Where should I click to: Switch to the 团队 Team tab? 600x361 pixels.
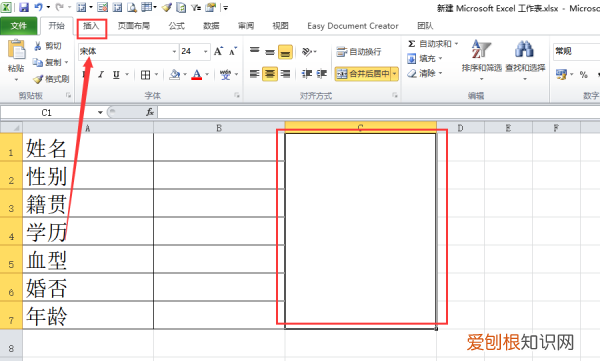[425, 26]
